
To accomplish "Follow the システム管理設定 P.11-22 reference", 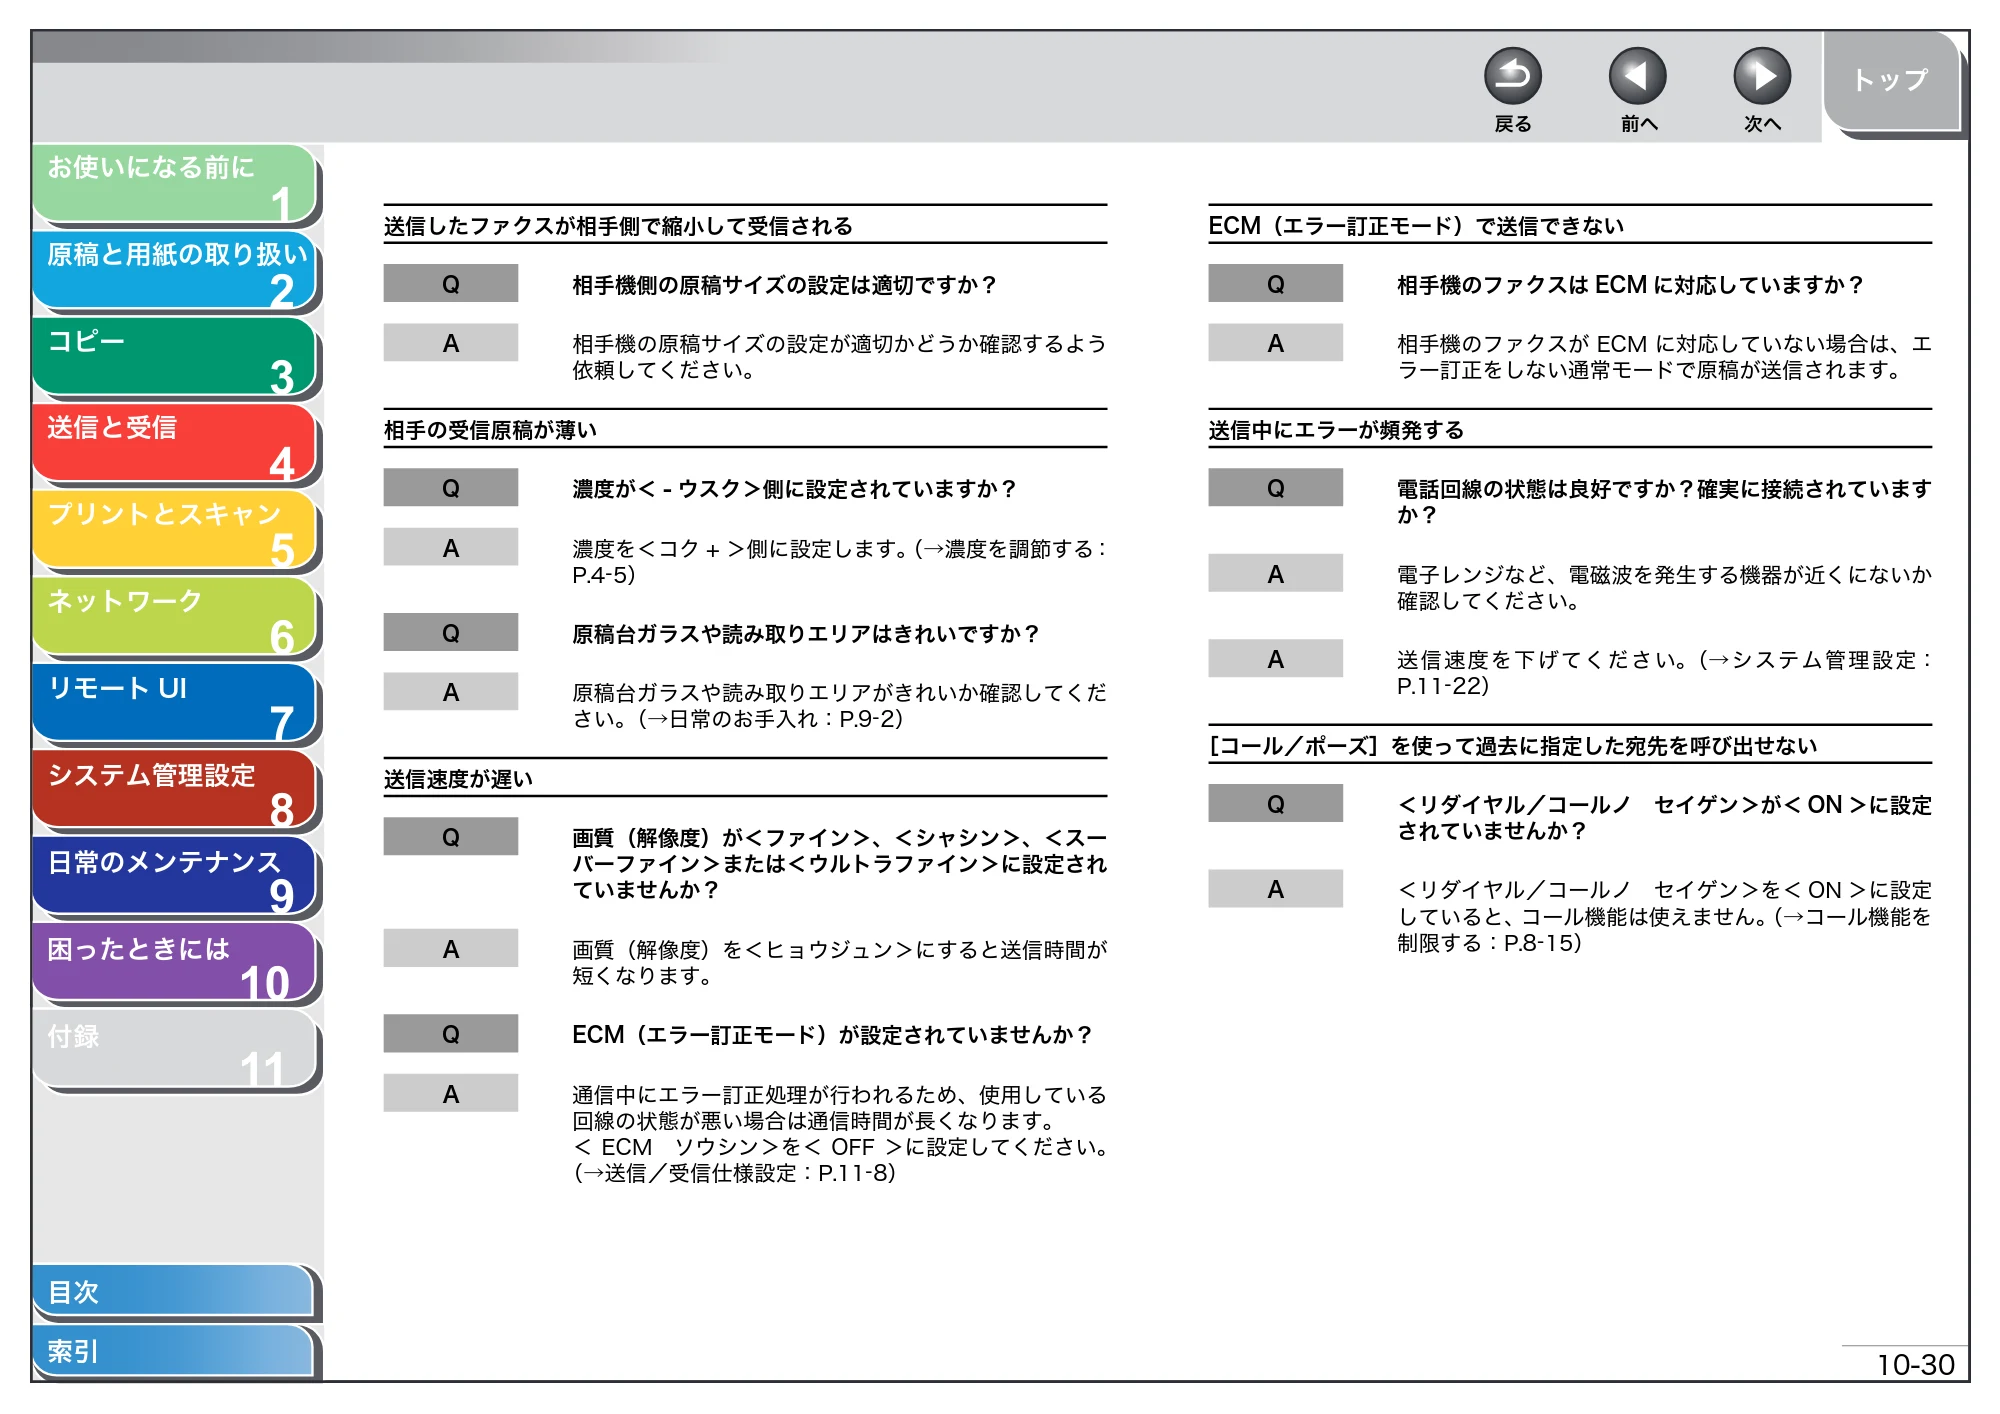I will point(1664,673).
